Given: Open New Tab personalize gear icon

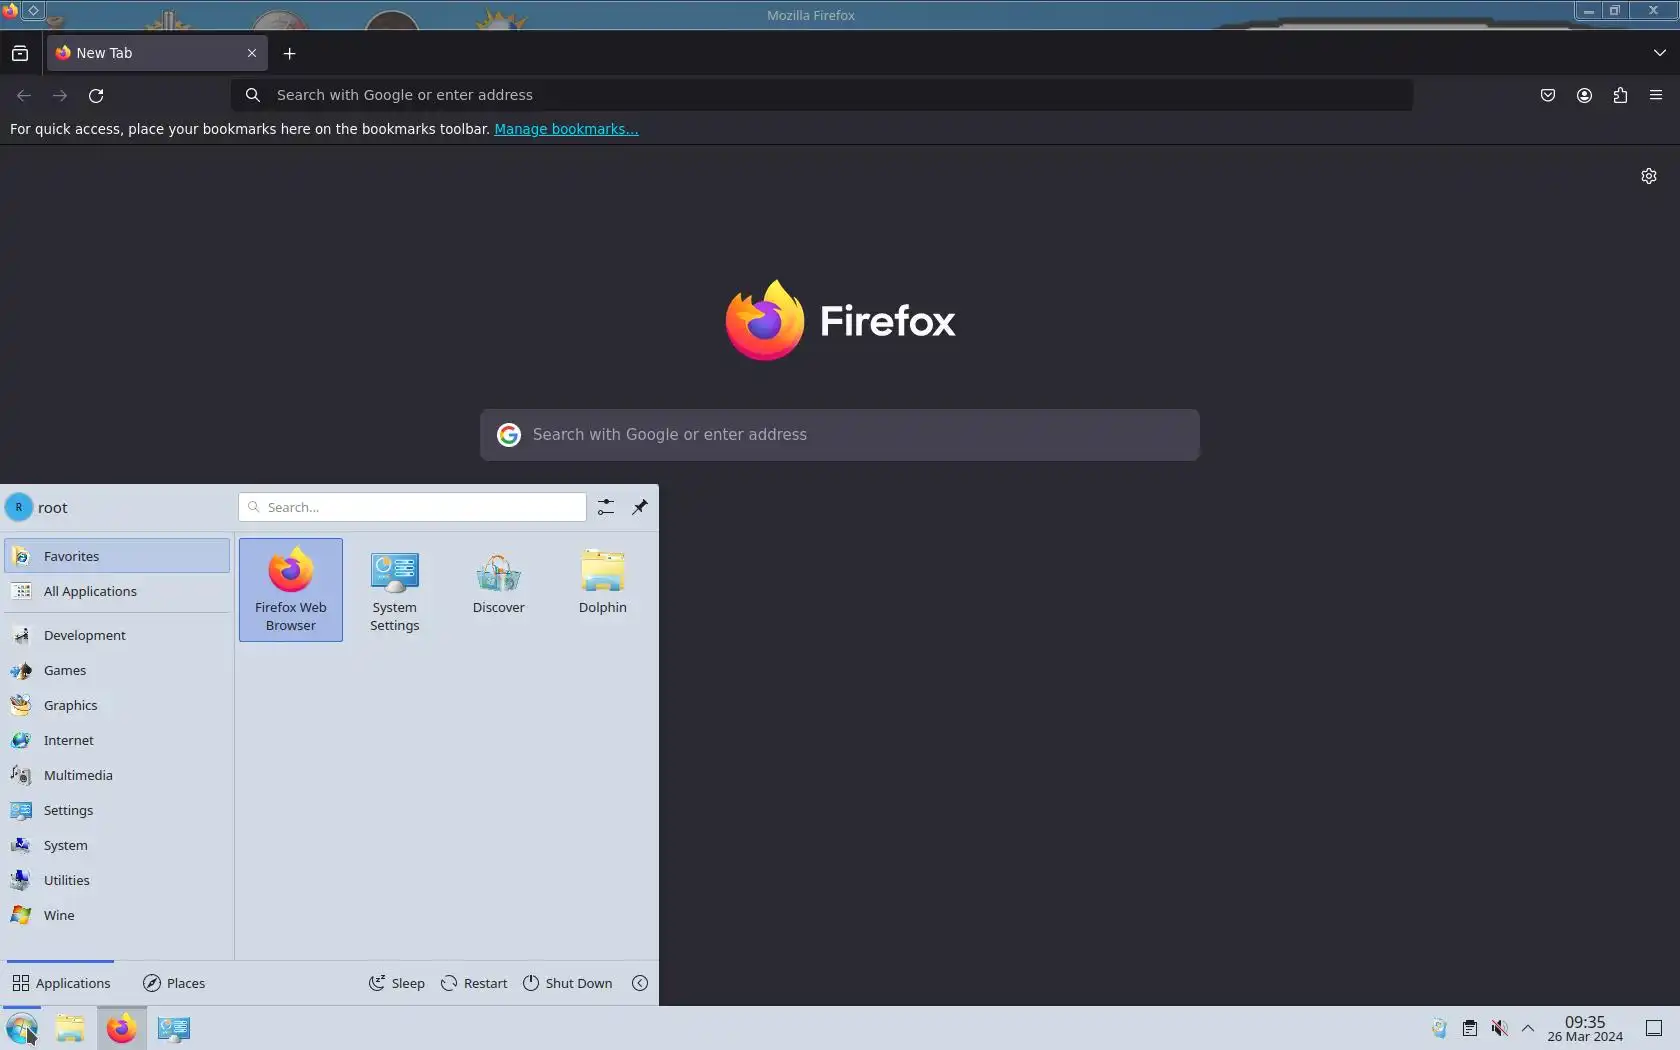Looking at the screenshot, I should 1649,176.
